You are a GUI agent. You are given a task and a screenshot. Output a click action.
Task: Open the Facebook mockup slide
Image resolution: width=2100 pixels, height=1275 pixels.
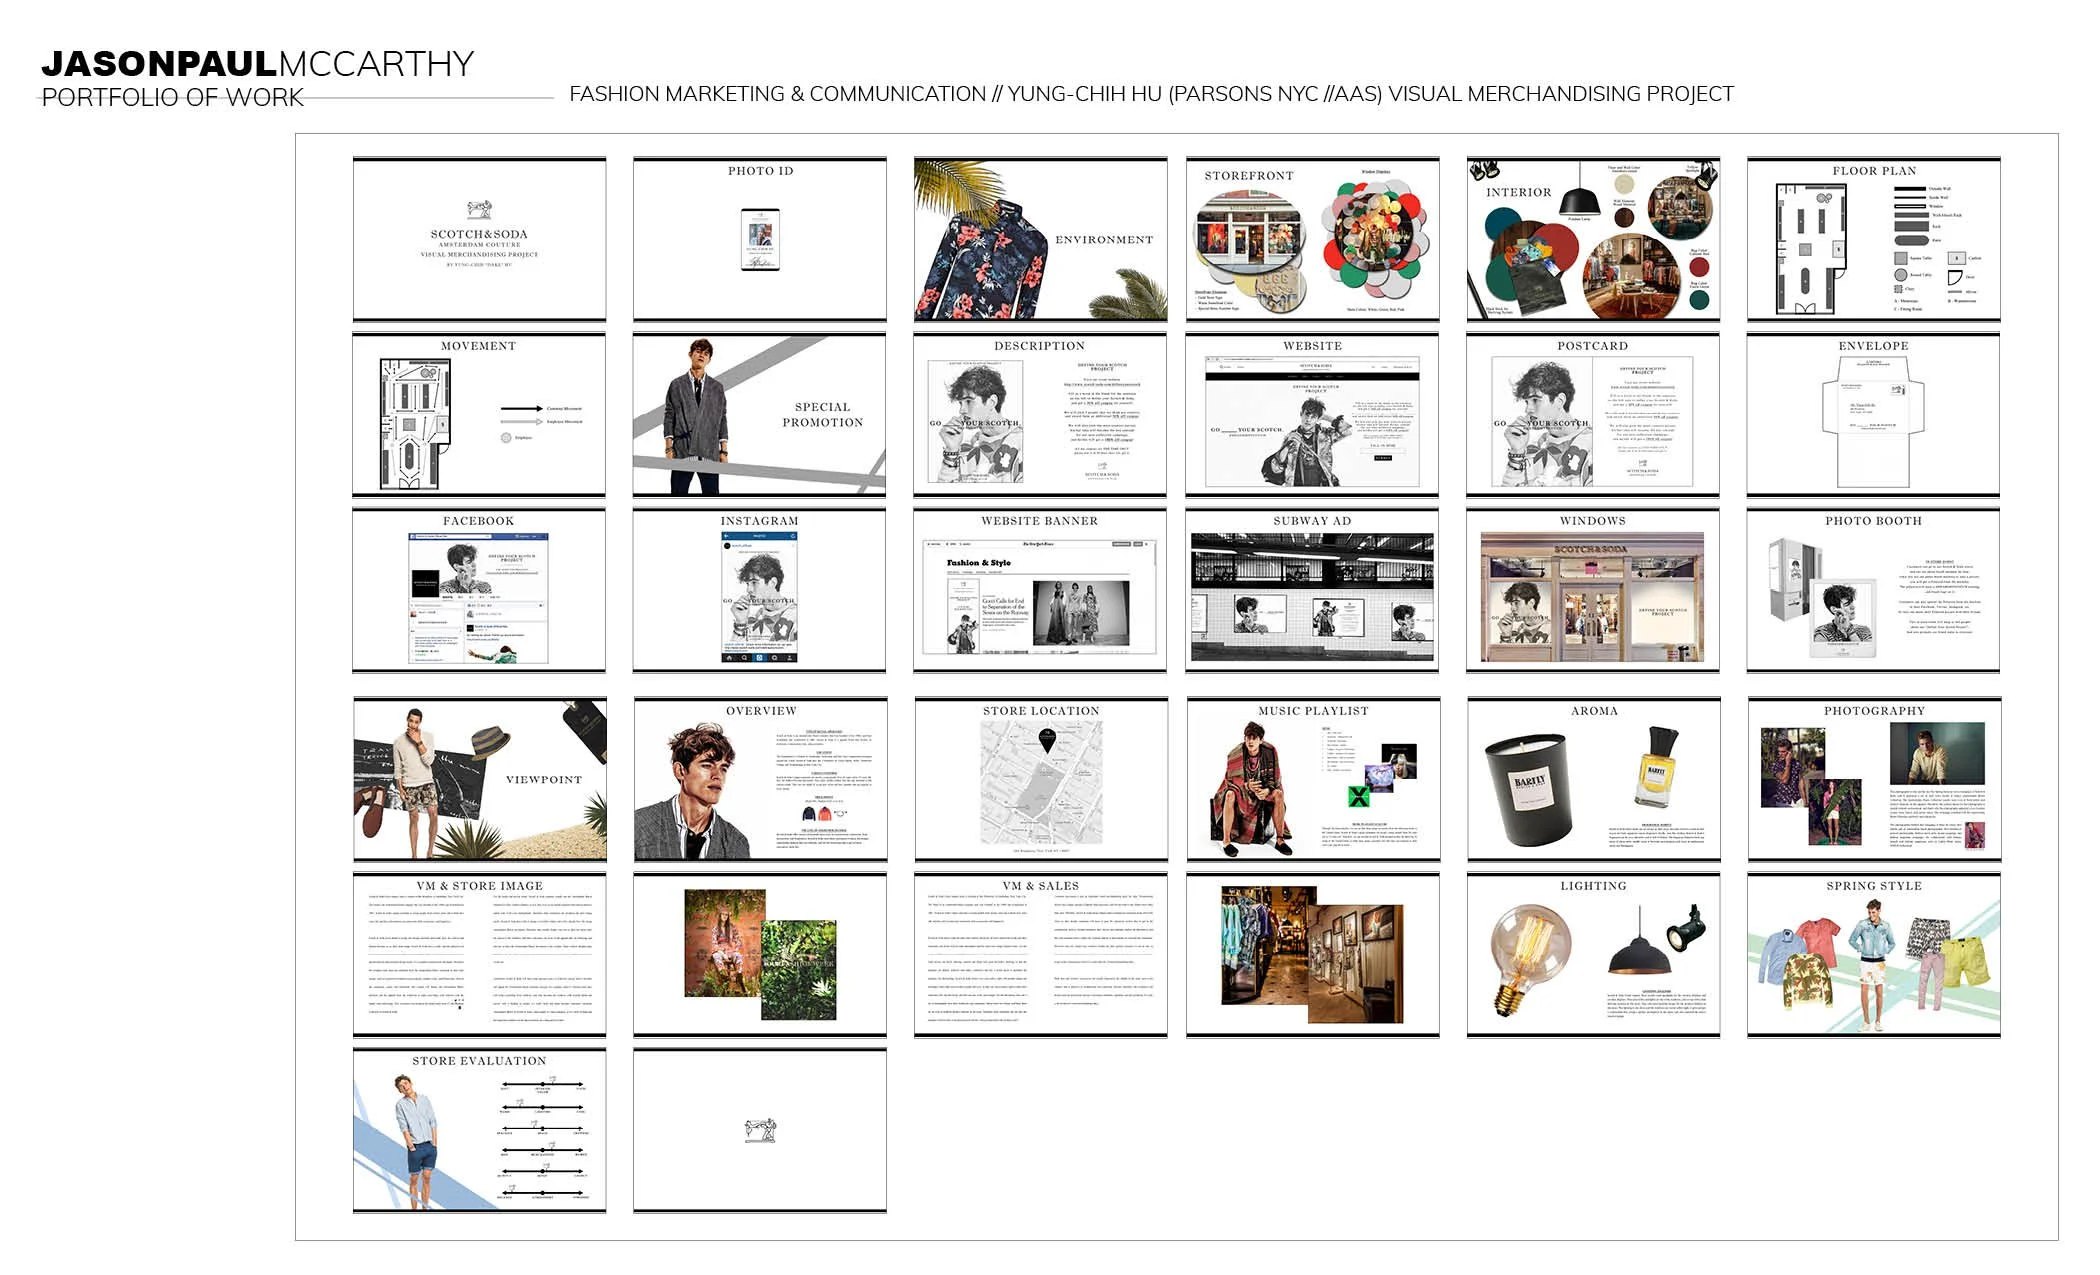pos(479,590)
